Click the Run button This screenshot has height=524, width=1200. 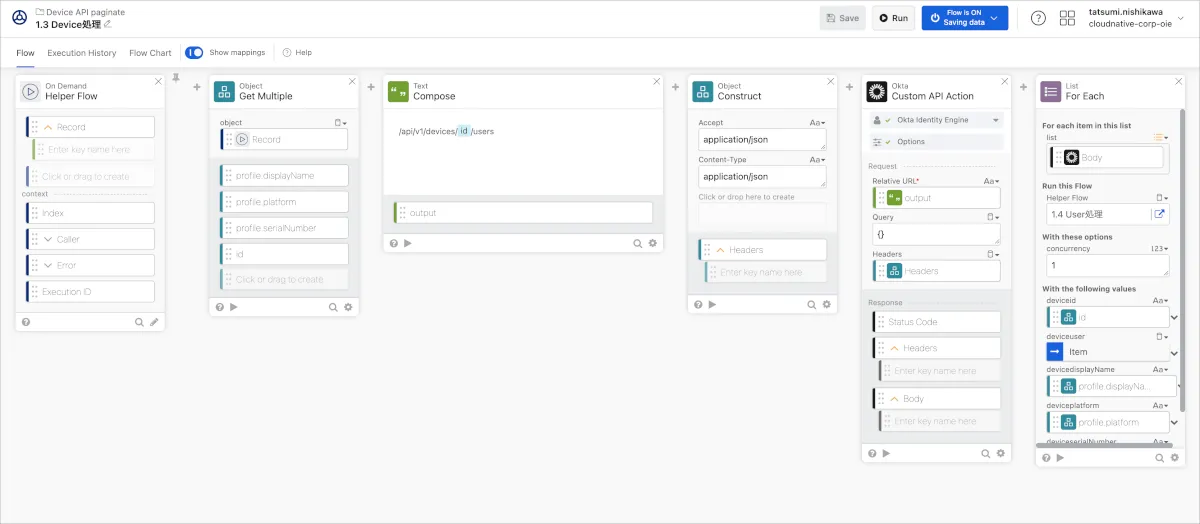(893, 18)
